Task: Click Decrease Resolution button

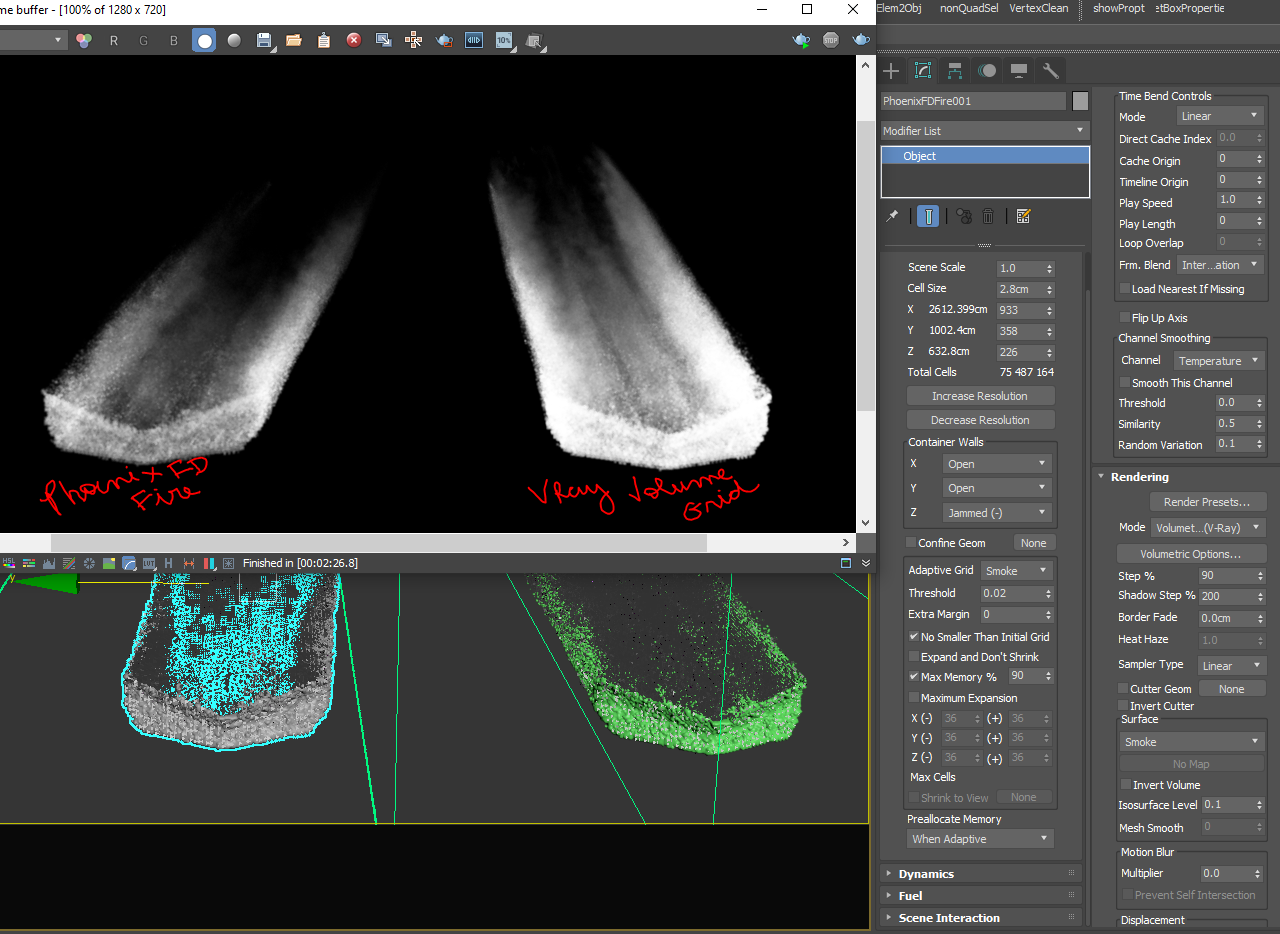Action: pyautogui.click(x=980, y=420)
